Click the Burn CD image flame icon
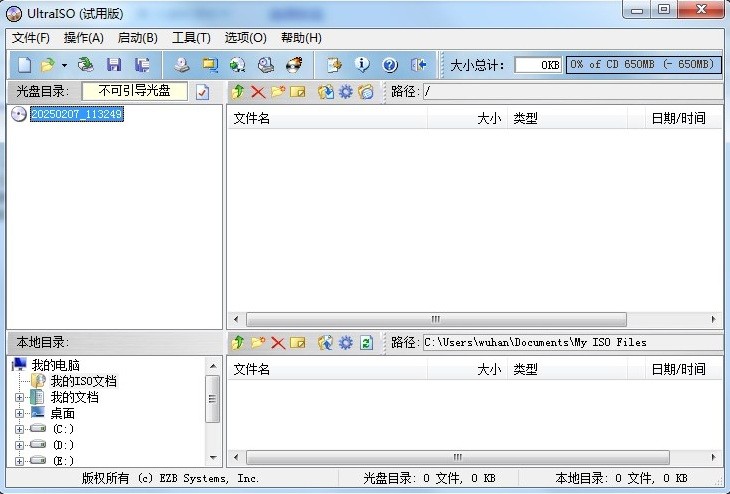The height and width of the screenshot is (494, 730). pyautogui.click(x=294, y=65)
